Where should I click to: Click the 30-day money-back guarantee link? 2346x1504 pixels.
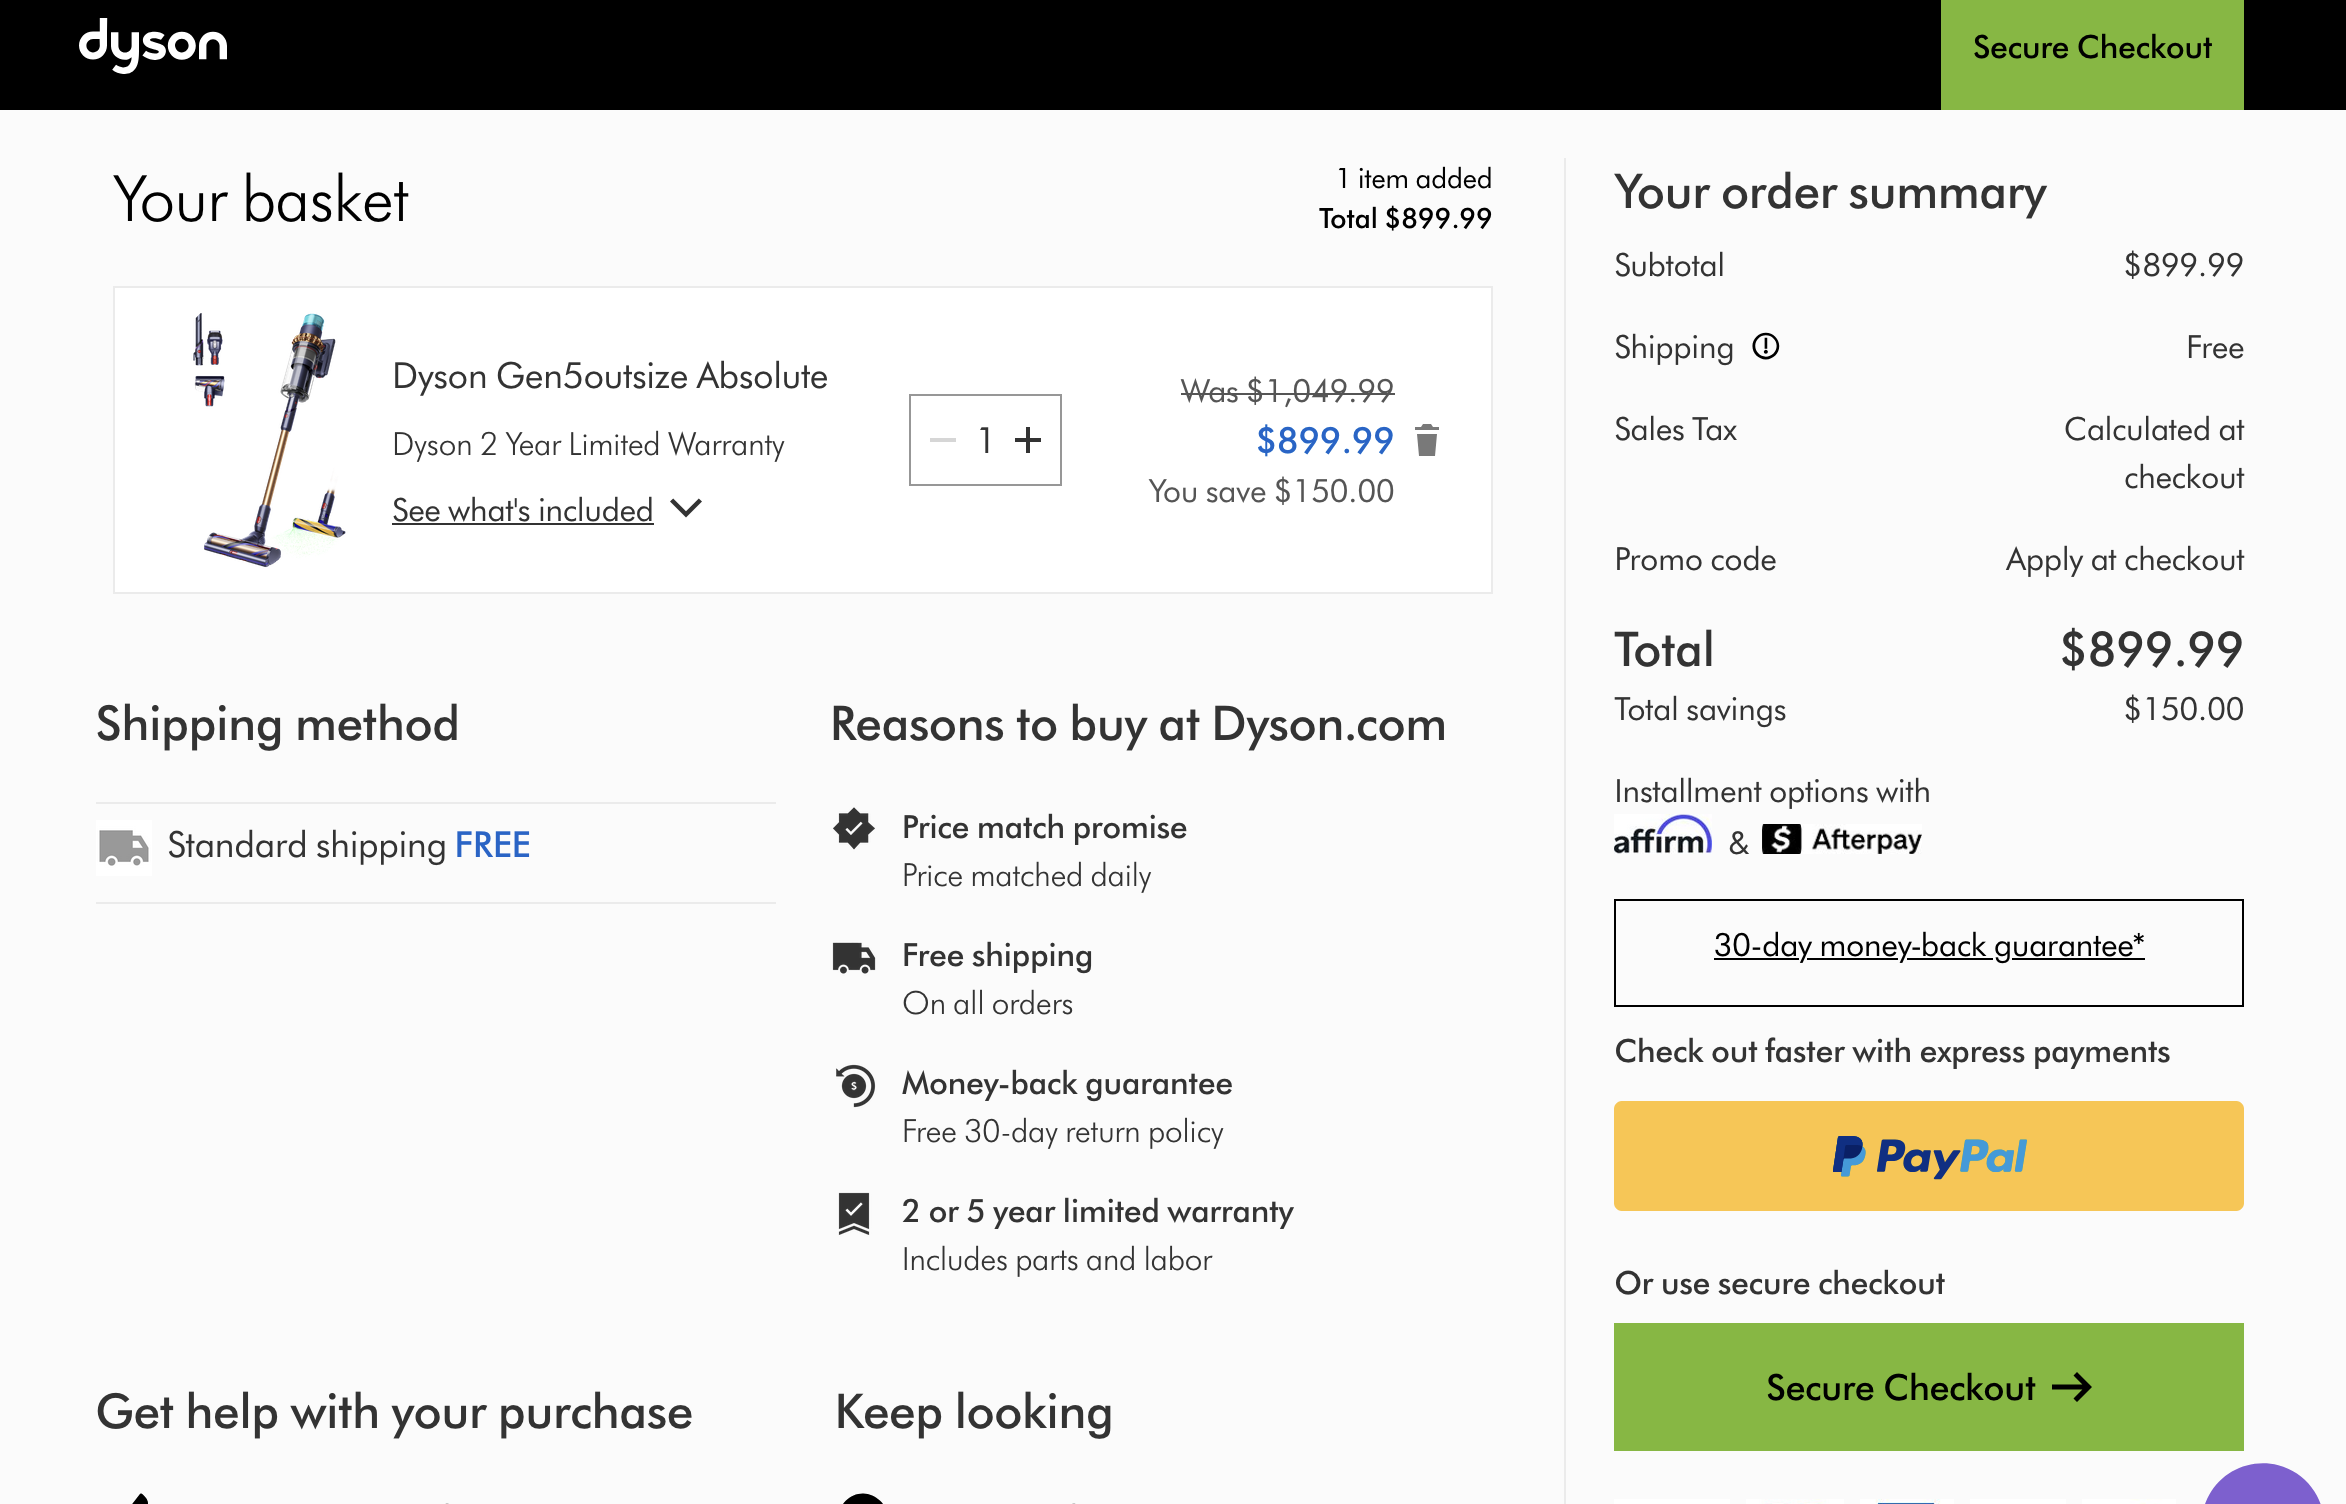pos(1928,945)
